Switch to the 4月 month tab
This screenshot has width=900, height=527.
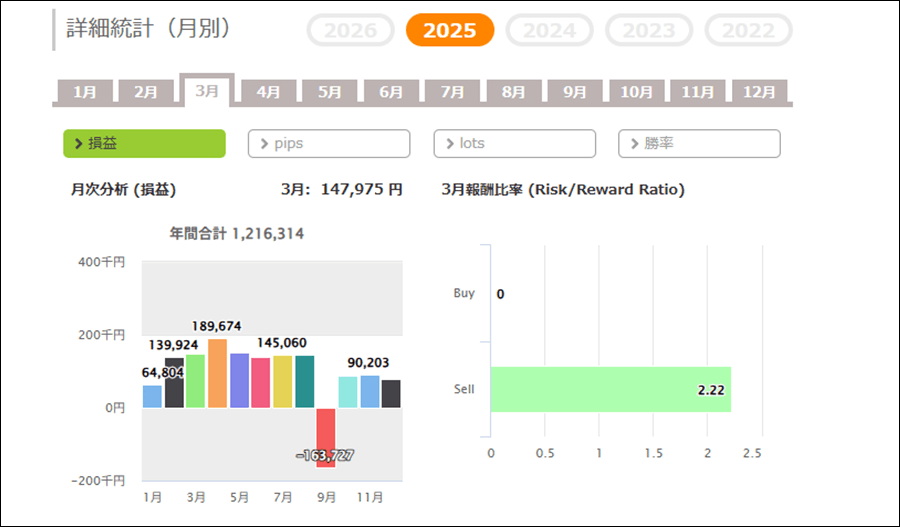tap(268, 92)
